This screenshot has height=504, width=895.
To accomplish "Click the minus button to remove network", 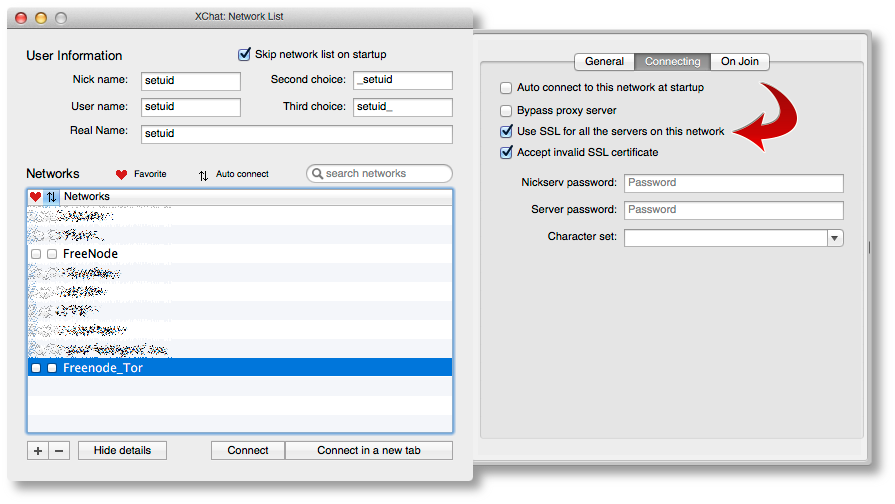I will (x=59, y=450).
